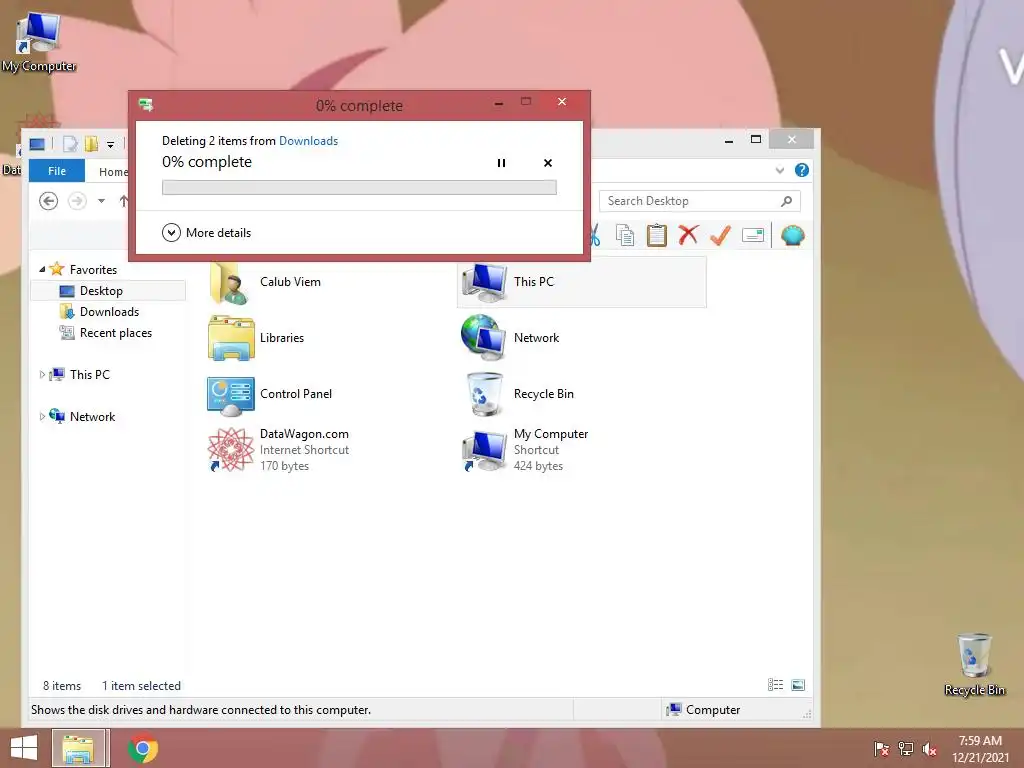Viewport: 1024px width, 768px height.
Task: Select Network in the navigation tree
Action: tap(92, 417)
